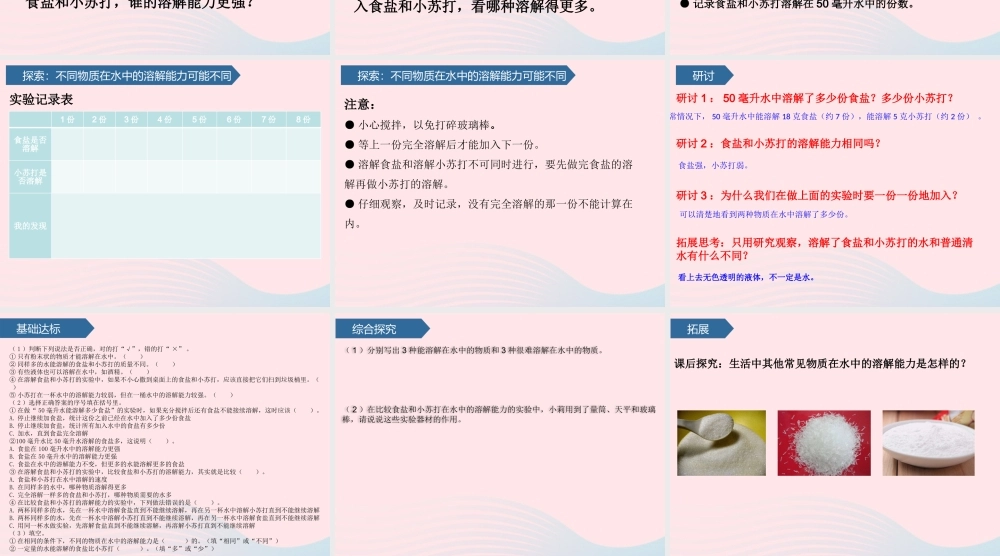This screenshot has height=556, width=1000.
Task: Click the white powder in bowl image
Action: (929, 443)
